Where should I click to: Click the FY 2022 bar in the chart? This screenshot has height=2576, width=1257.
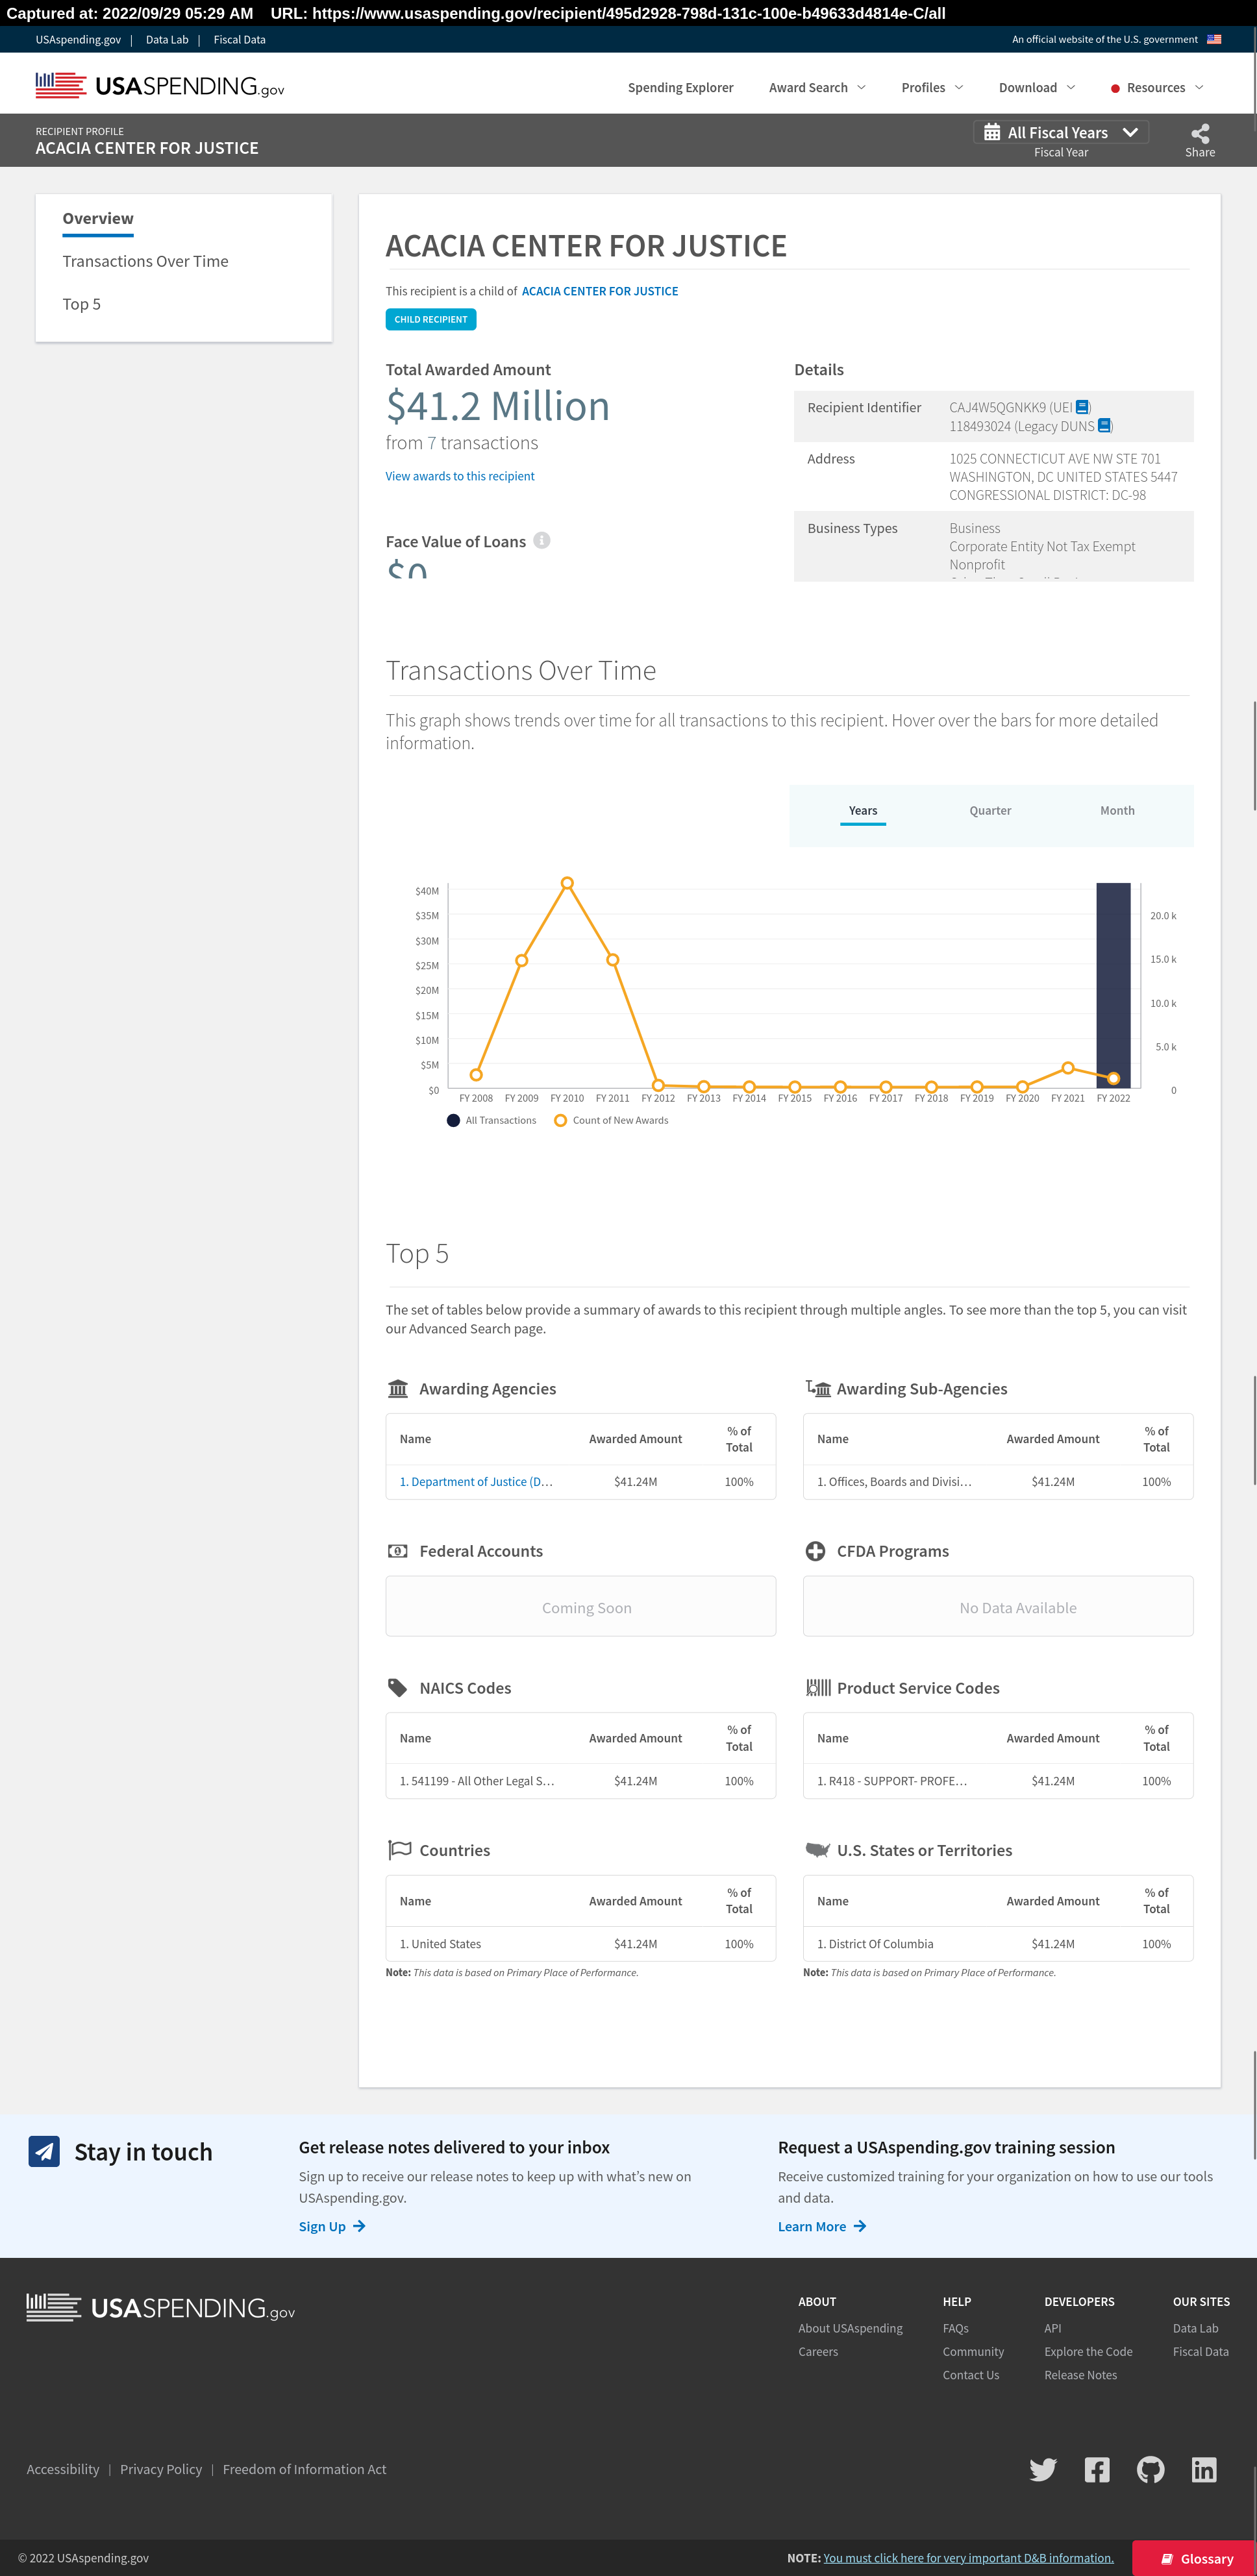(1113, 985)
